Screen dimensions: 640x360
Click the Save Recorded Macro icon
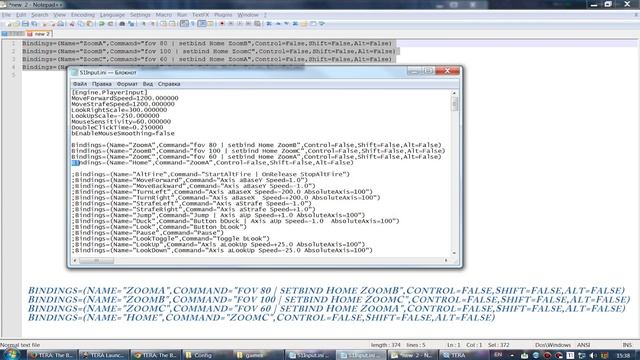257,24
